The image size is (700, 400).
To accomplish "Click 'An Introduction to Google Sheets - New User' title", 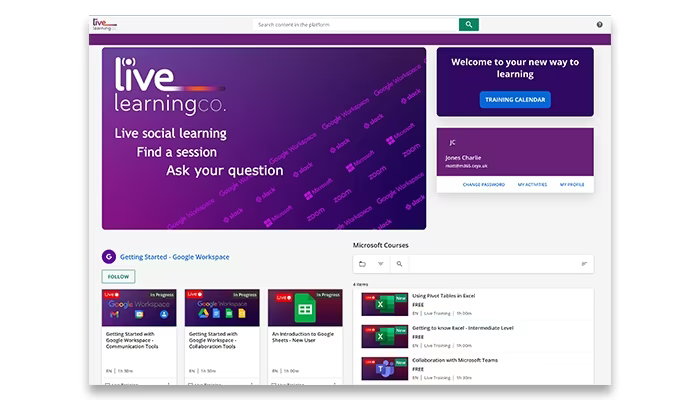I will [303, 337].
